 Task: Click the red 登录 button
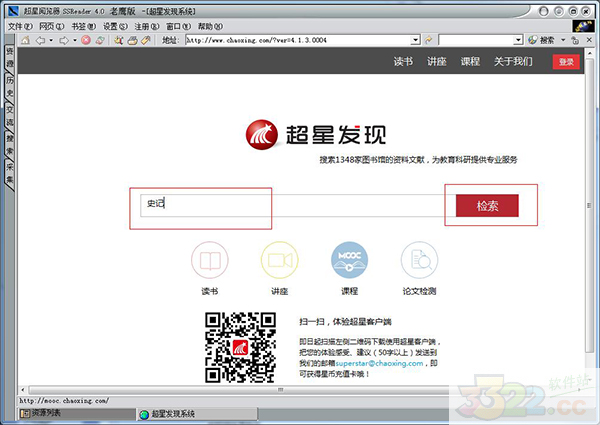click(x=566, y=62)
